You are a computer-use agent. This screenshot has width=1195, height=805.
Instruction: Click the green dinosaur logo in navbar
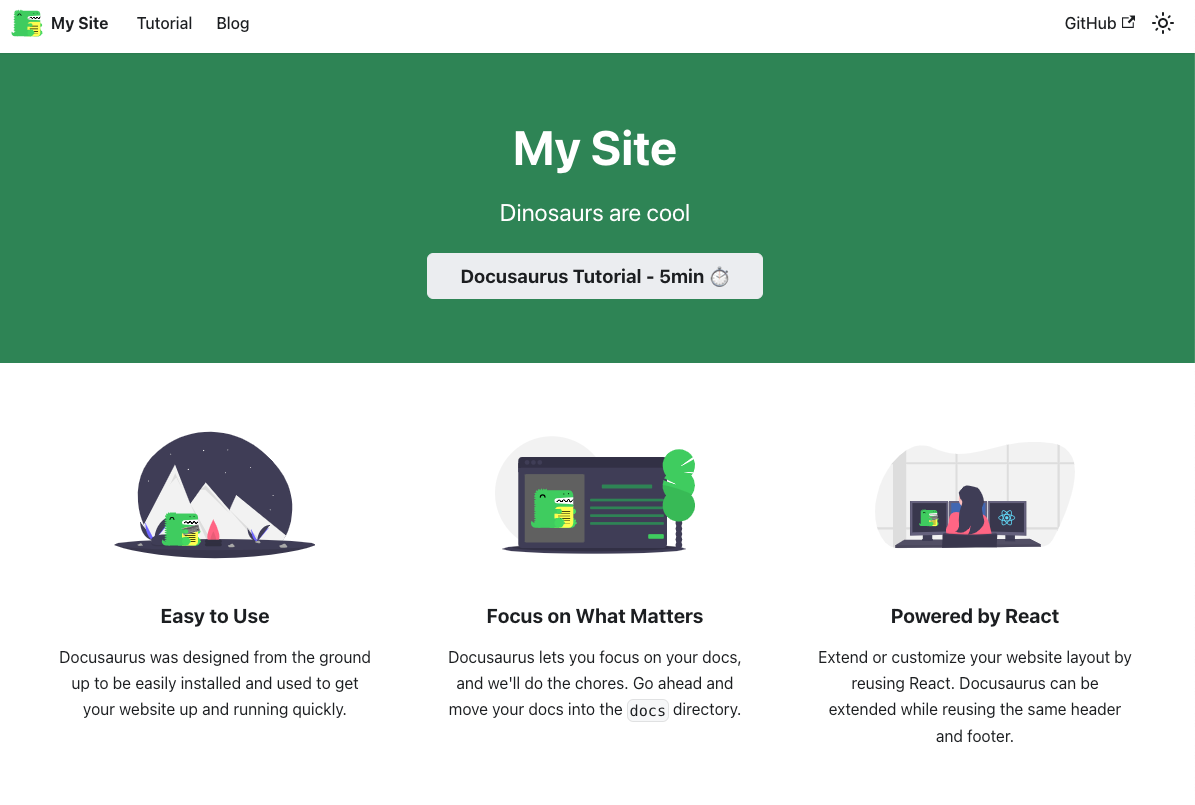(27, 23)
